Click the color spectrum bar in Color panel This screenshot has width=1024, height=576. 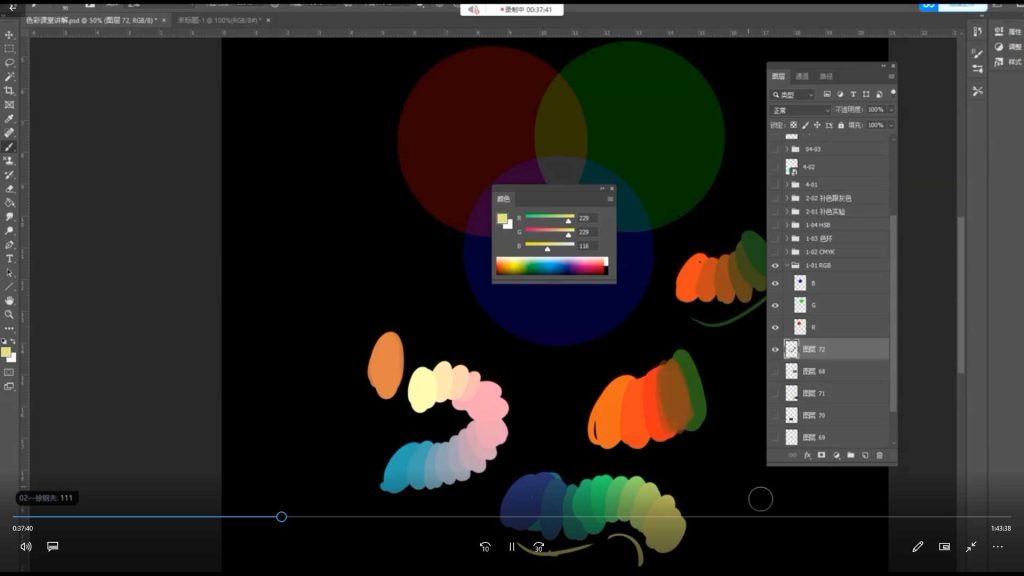coord(550,266)
